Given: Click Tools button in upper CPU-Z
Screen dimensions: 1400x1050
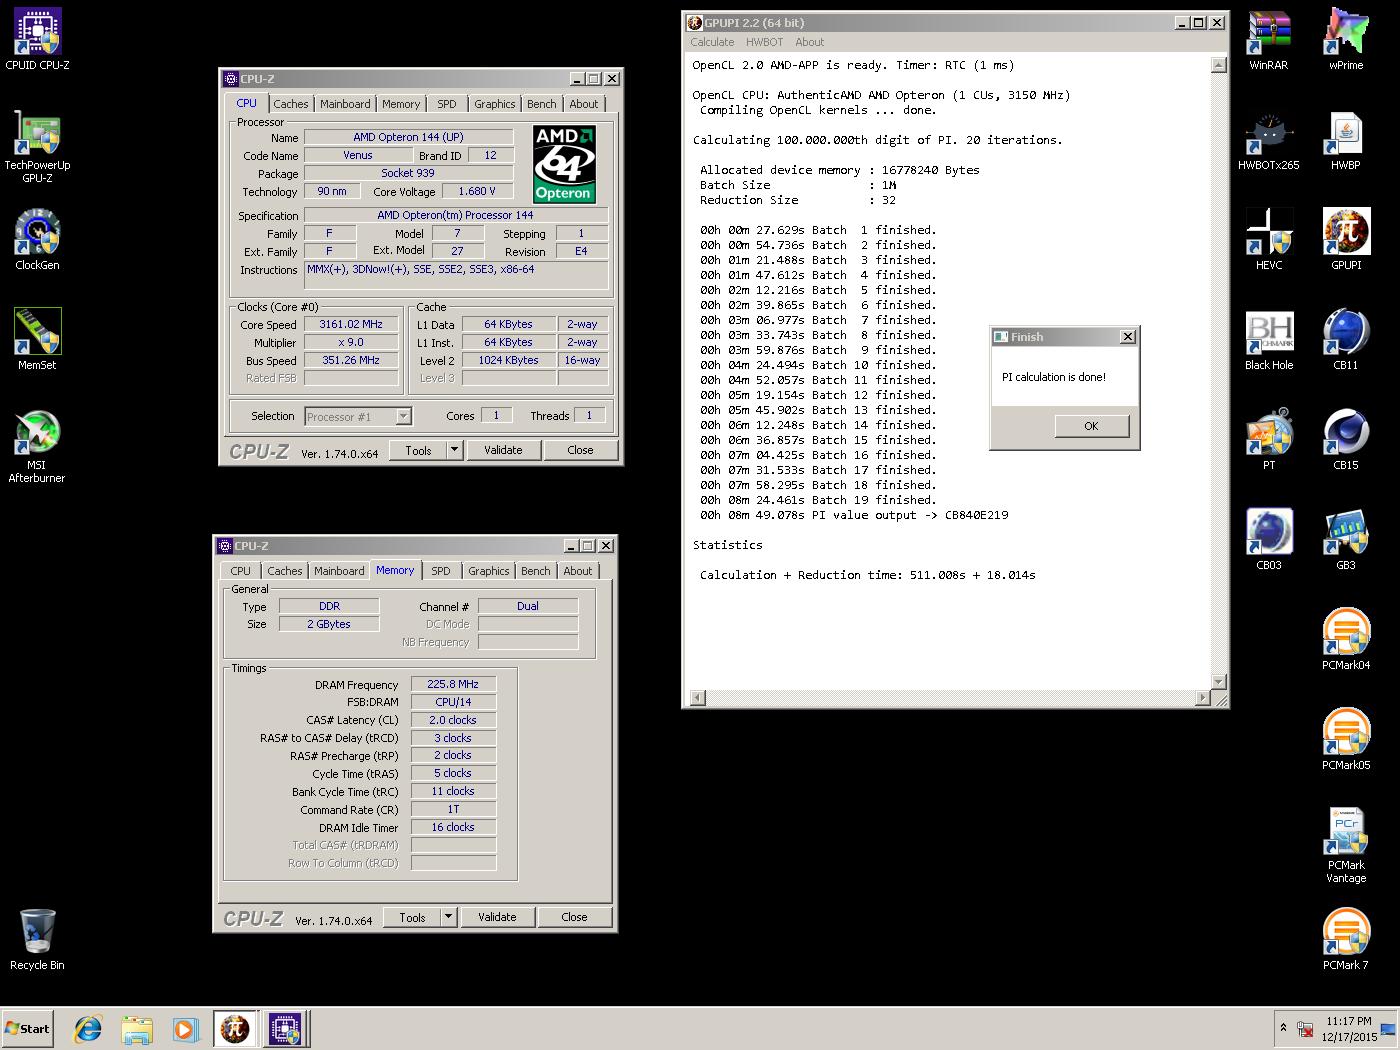Looking at the screenshot, I should click(418, 450).
